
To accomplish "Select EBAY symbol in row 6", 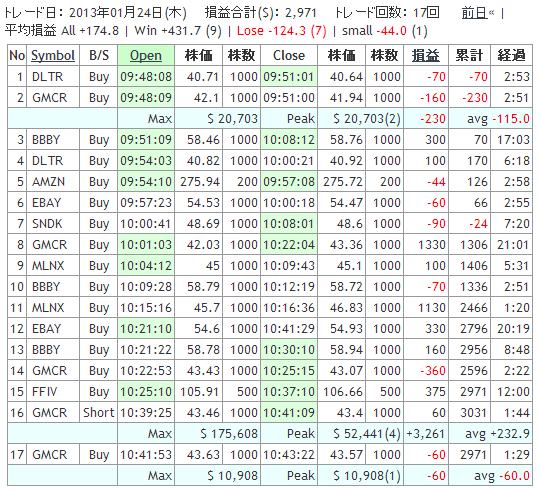I will [x=46, y=203].
